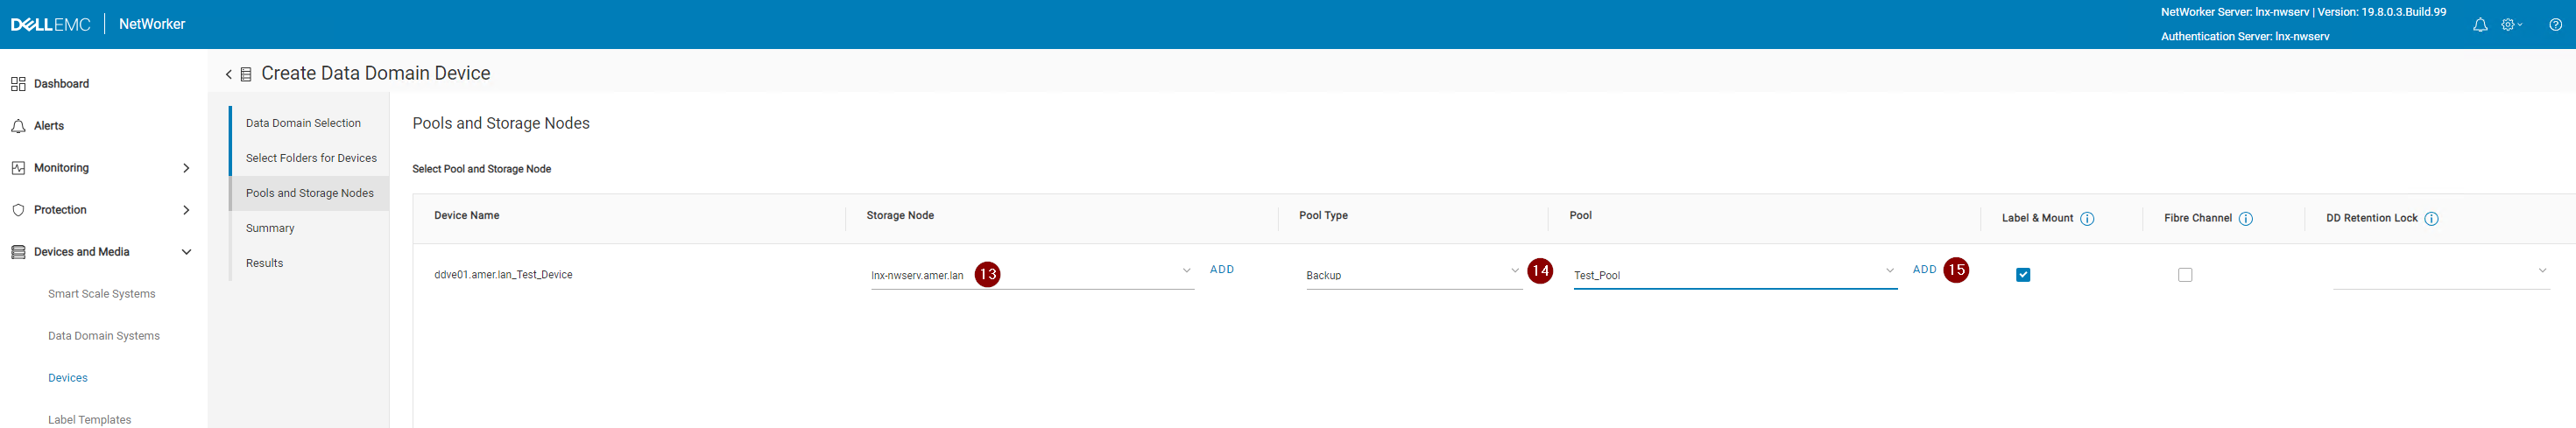The width and height of the screenshot is (2576, 428).
Task: Click the DD Retention Lock info icon
Action: click(2432, 219)
